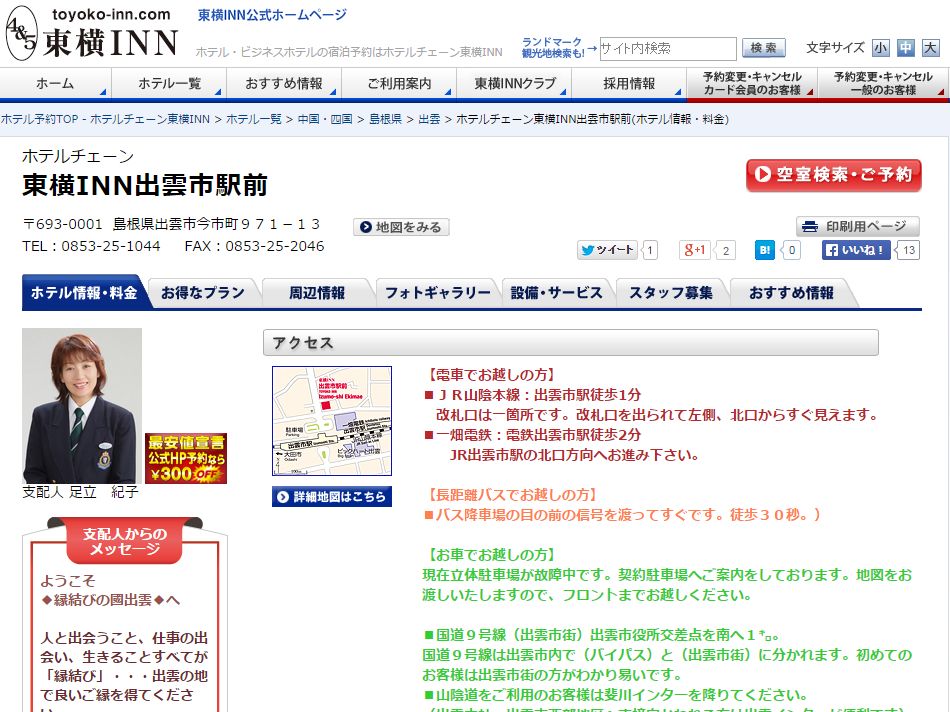This screenshot has width=950, height=712.
Task: Click the FAX：0853-25-2046 text
Action: pyautogui.click(x=254, y=246)
